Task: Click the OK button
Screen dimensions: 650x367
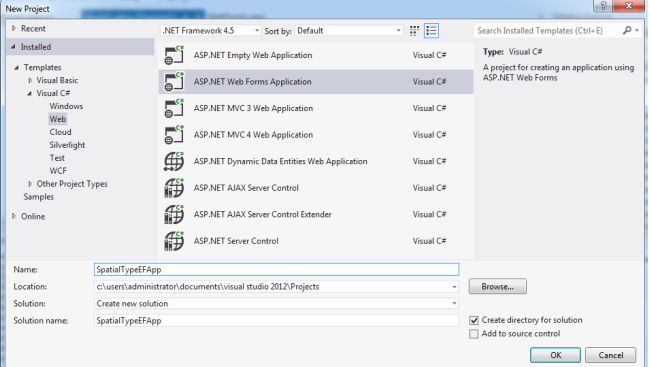Action: click(x=555, y=355)
